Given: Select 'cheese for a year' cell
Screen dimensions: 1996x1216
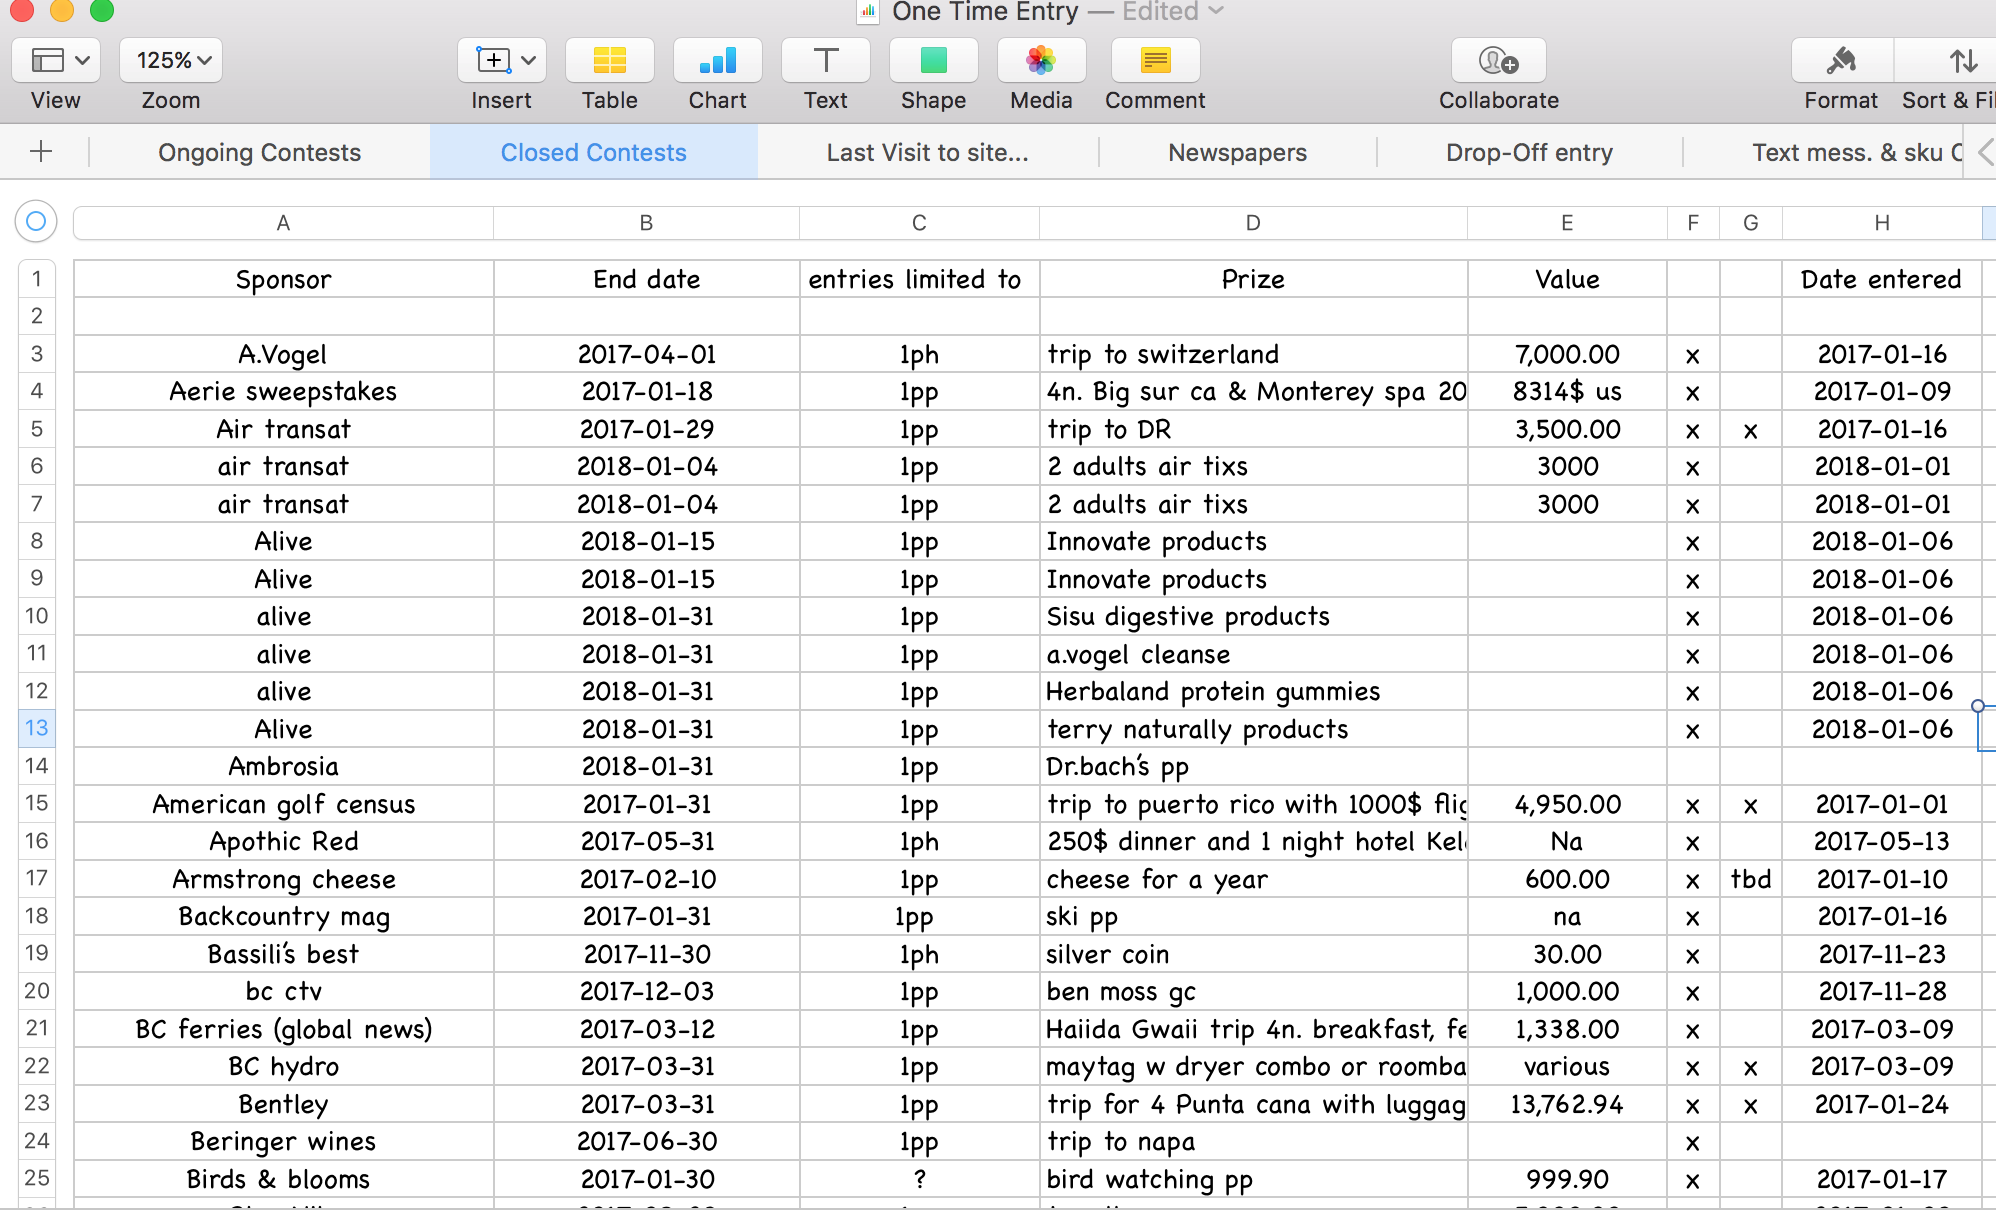Looking at the screenshot, I should coord(1253,879).
